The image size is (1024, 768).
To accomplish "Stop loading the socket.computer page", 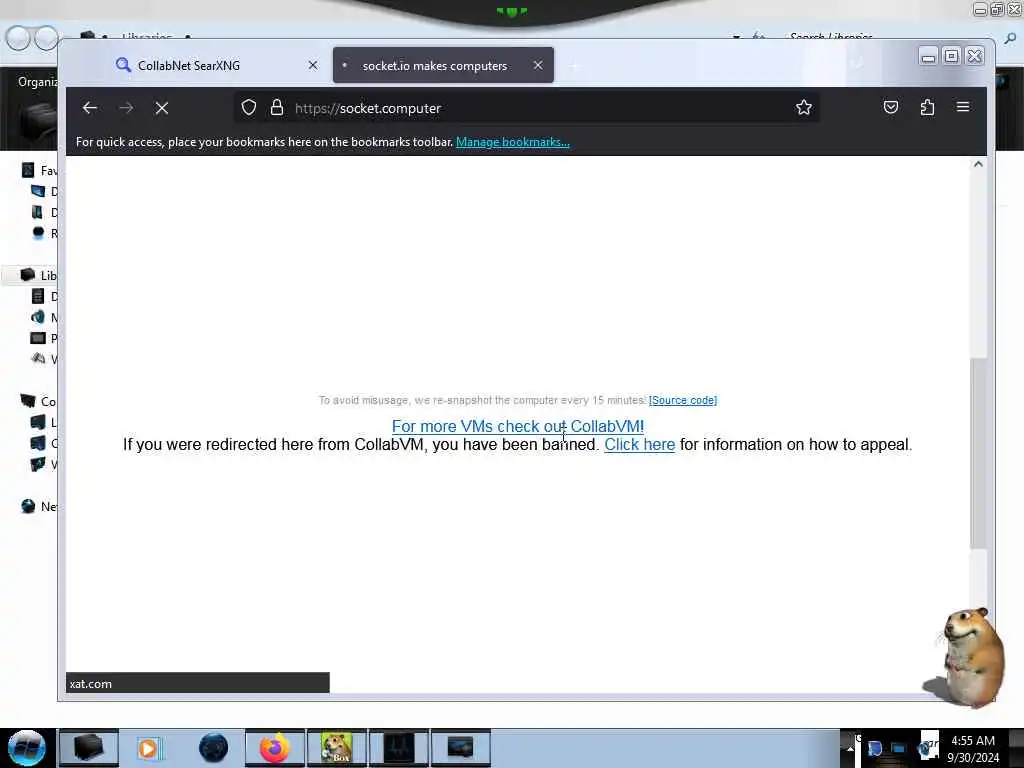I will 162,108.
